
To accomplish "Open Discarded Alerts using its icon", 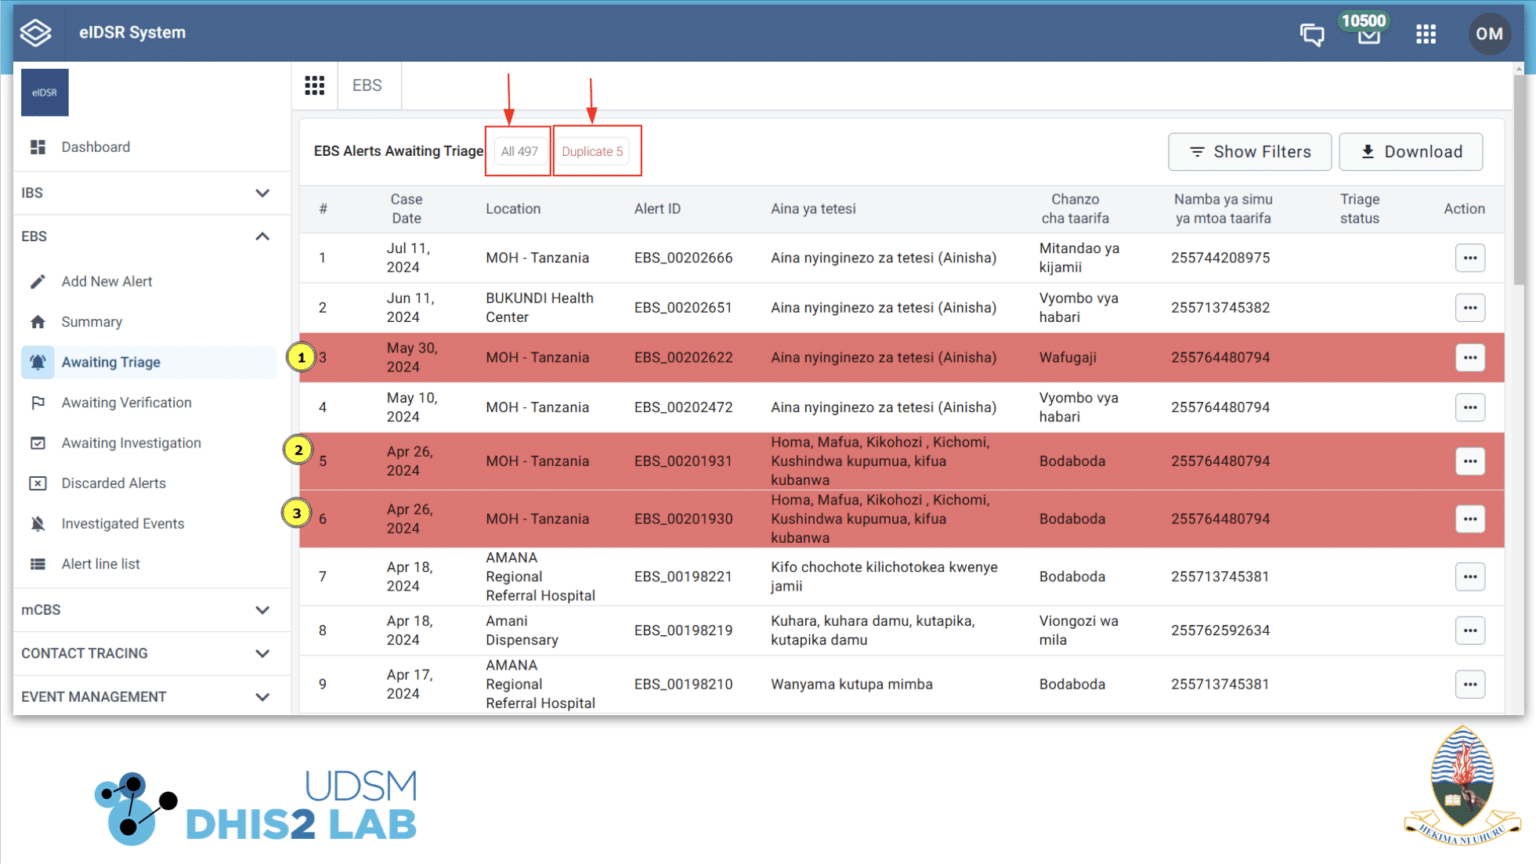I will click(37, 483).
